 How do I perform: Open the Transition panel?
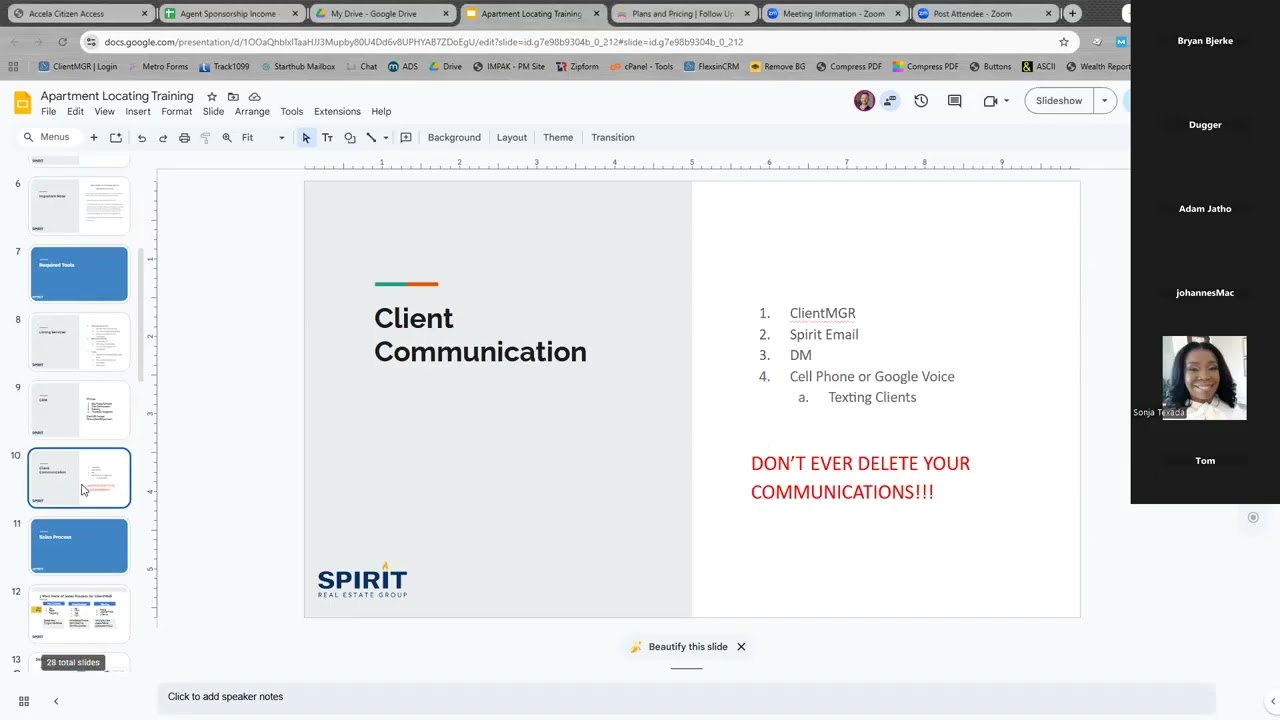tap(613, 138)
